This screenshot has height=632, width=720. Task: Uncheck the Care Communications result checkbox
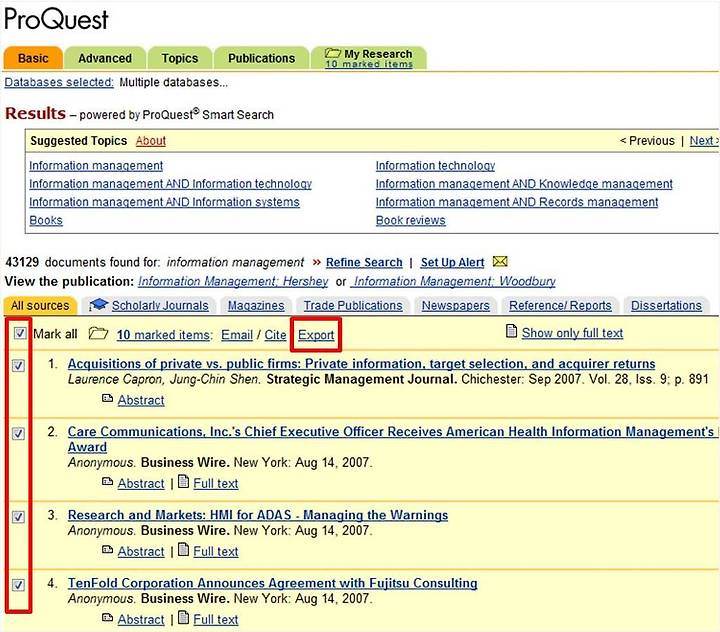tap(18, 434)
